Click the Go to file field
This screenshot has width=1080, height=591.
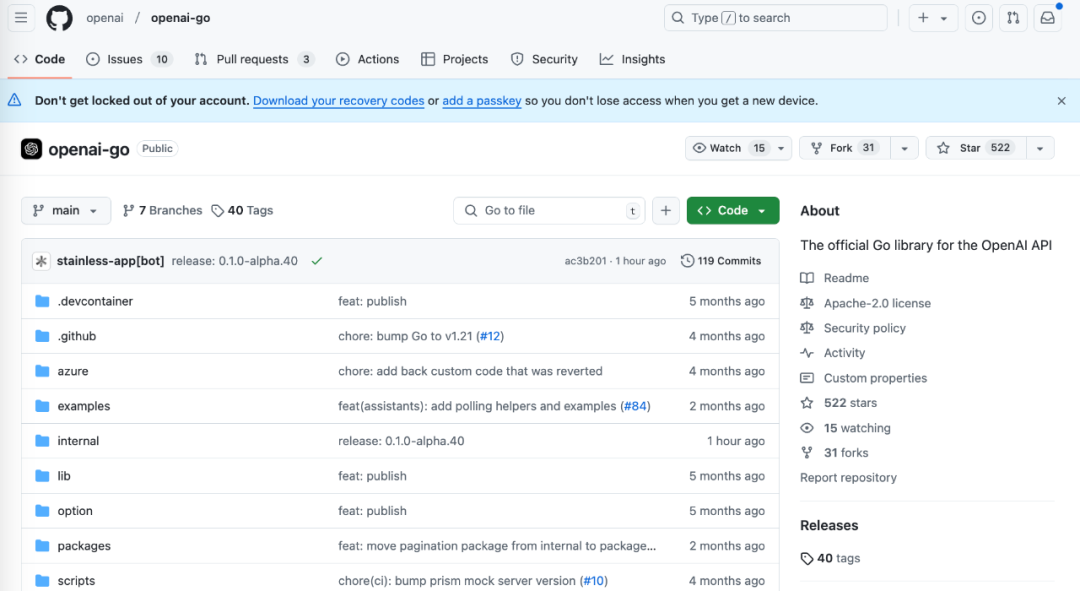coord(550,210)
